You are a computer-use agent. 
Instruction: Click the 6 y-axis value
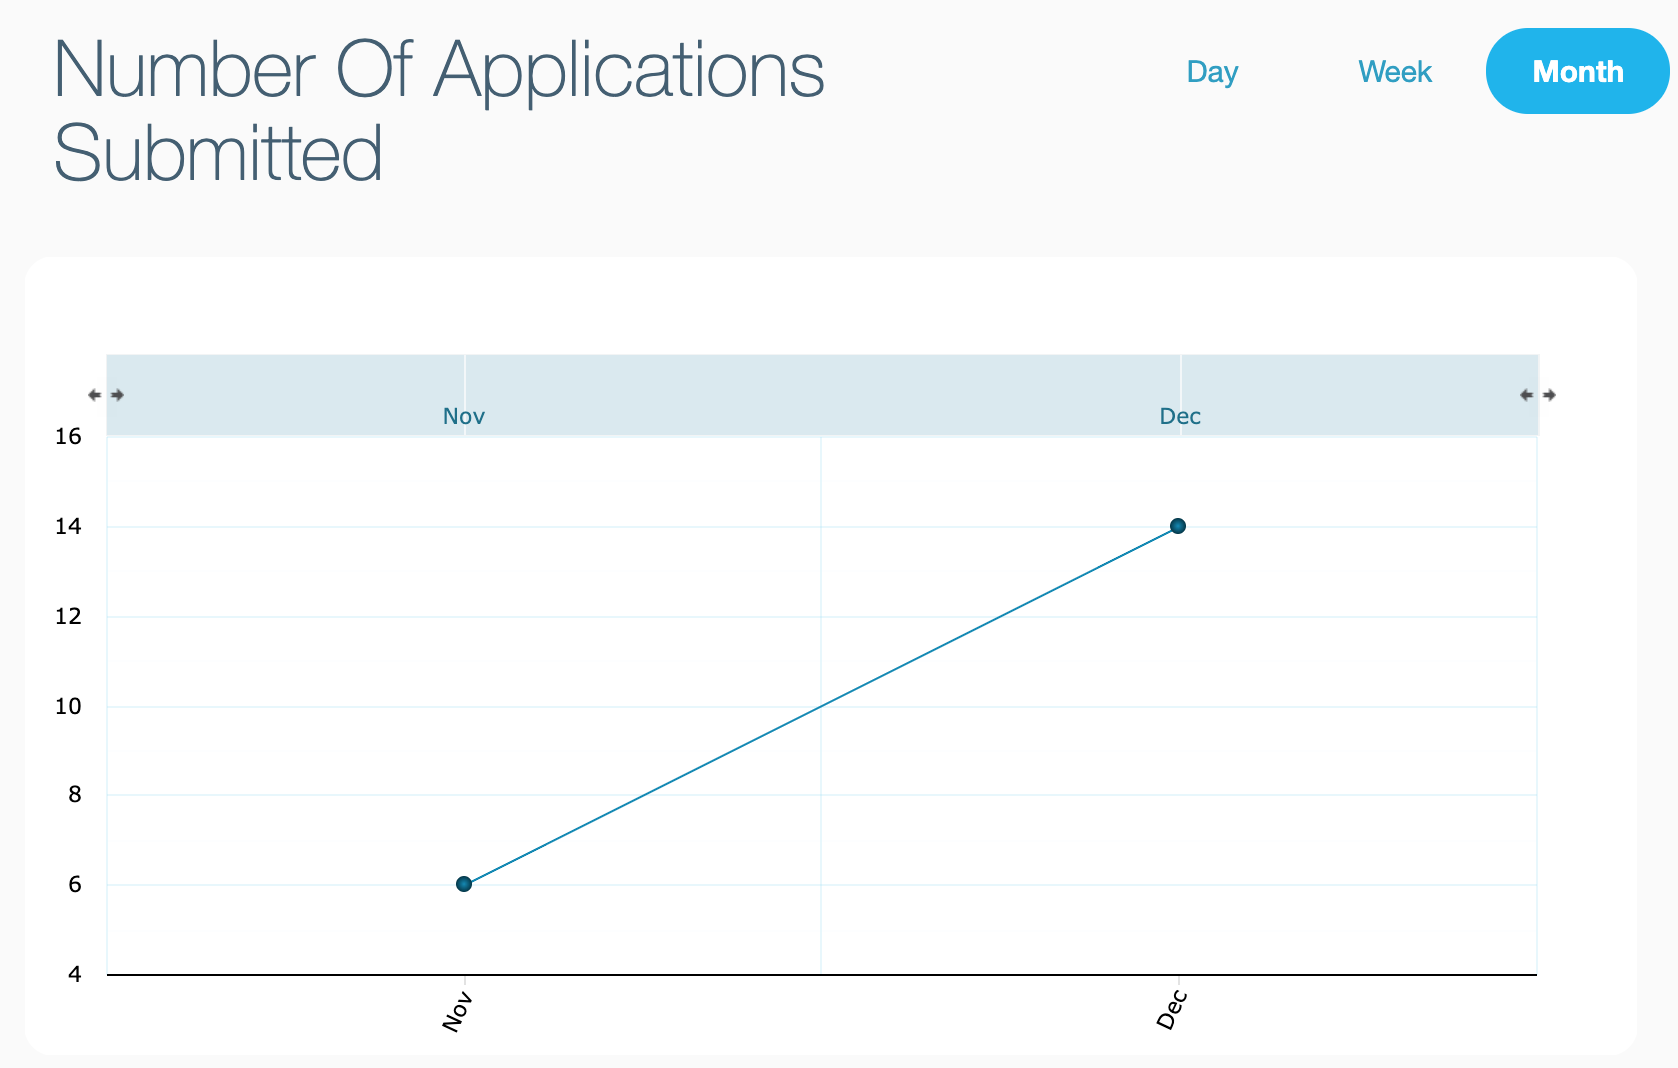(75, 885)
